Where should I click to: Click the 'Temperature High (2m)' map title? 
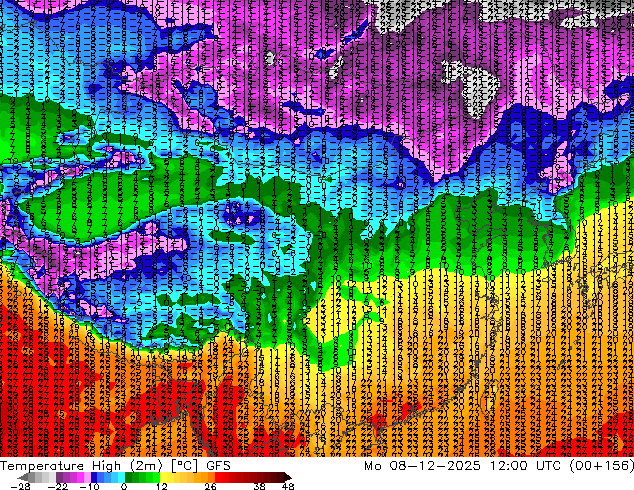coord(81,466)
